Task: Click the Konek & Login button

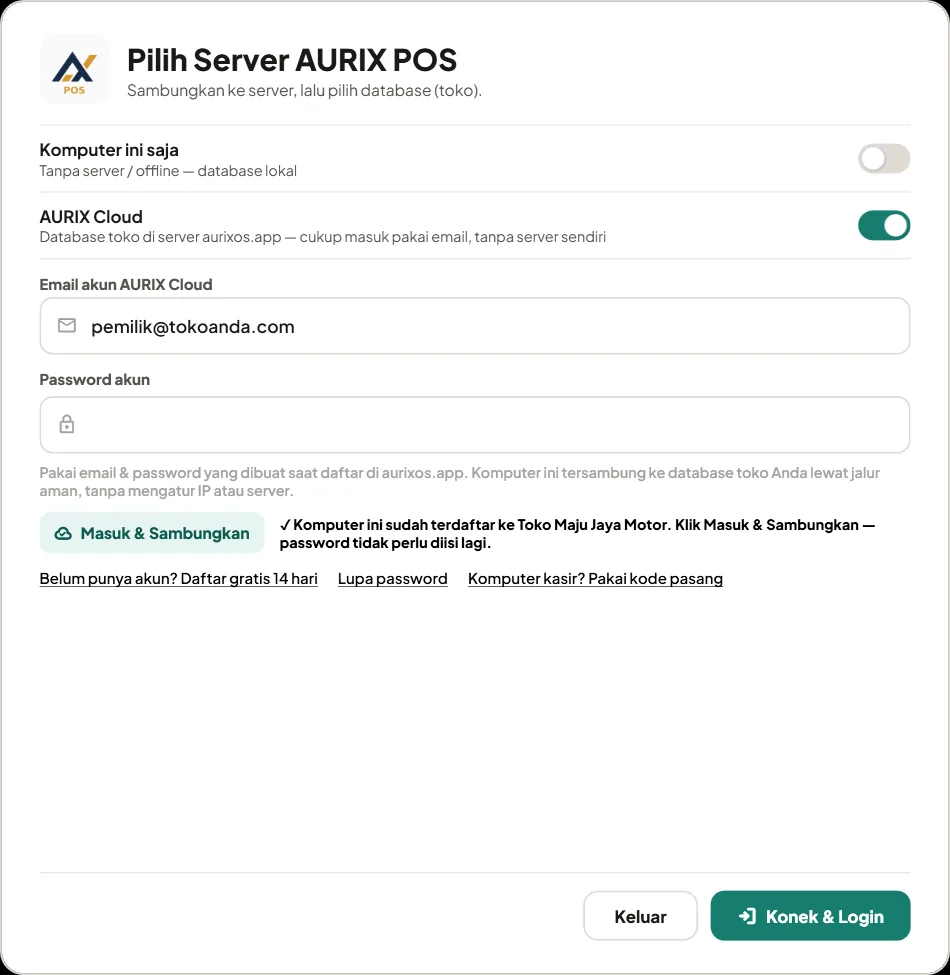Action: coord(810,916)
